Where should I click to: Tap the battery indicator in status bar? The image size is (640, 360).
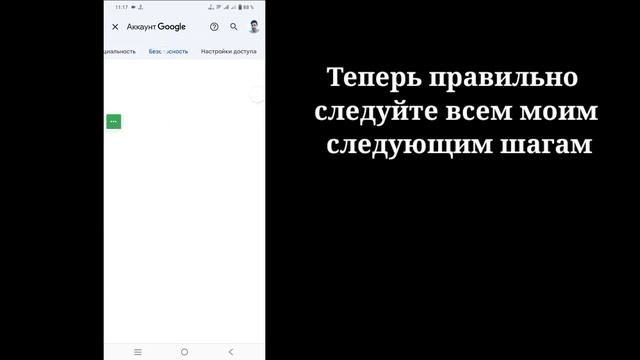pyautogui.click(x=247, y=7)
